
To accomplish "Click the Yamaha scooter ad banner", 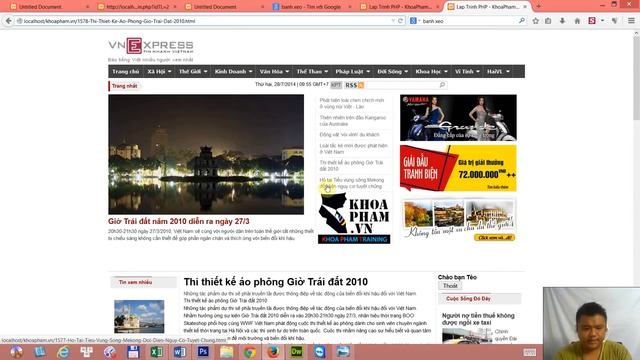I will point(458,118).
